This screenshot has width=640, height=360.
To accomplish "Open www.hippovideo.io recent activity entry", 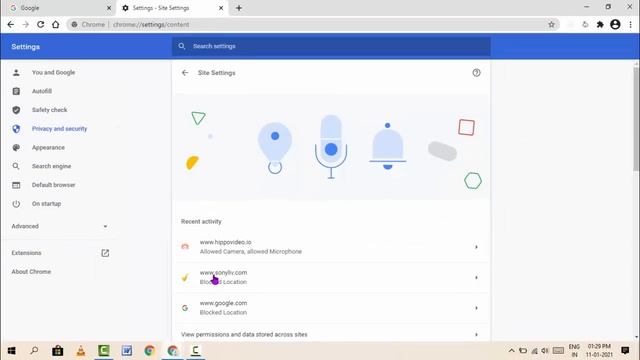I will tap(331, 247).
